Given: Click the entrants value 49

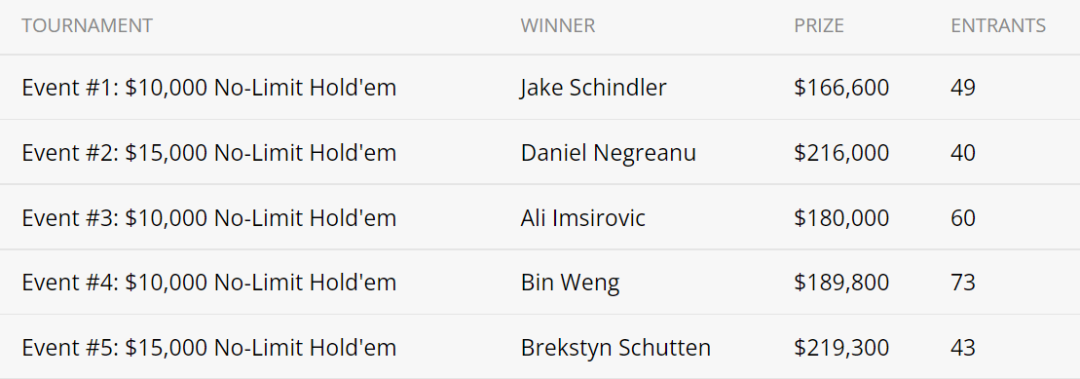Looking at the screenshot, I should [963, 88].
